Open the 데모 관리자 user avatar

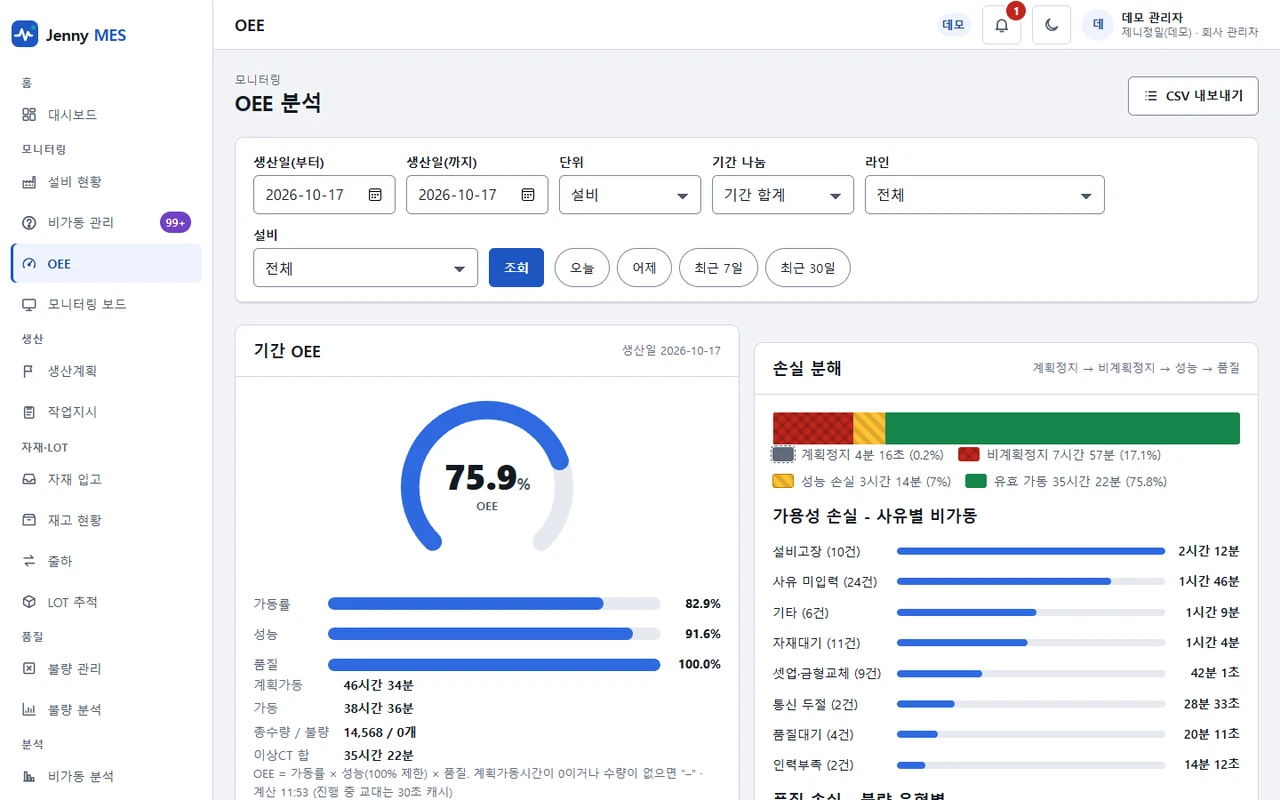1098,25
